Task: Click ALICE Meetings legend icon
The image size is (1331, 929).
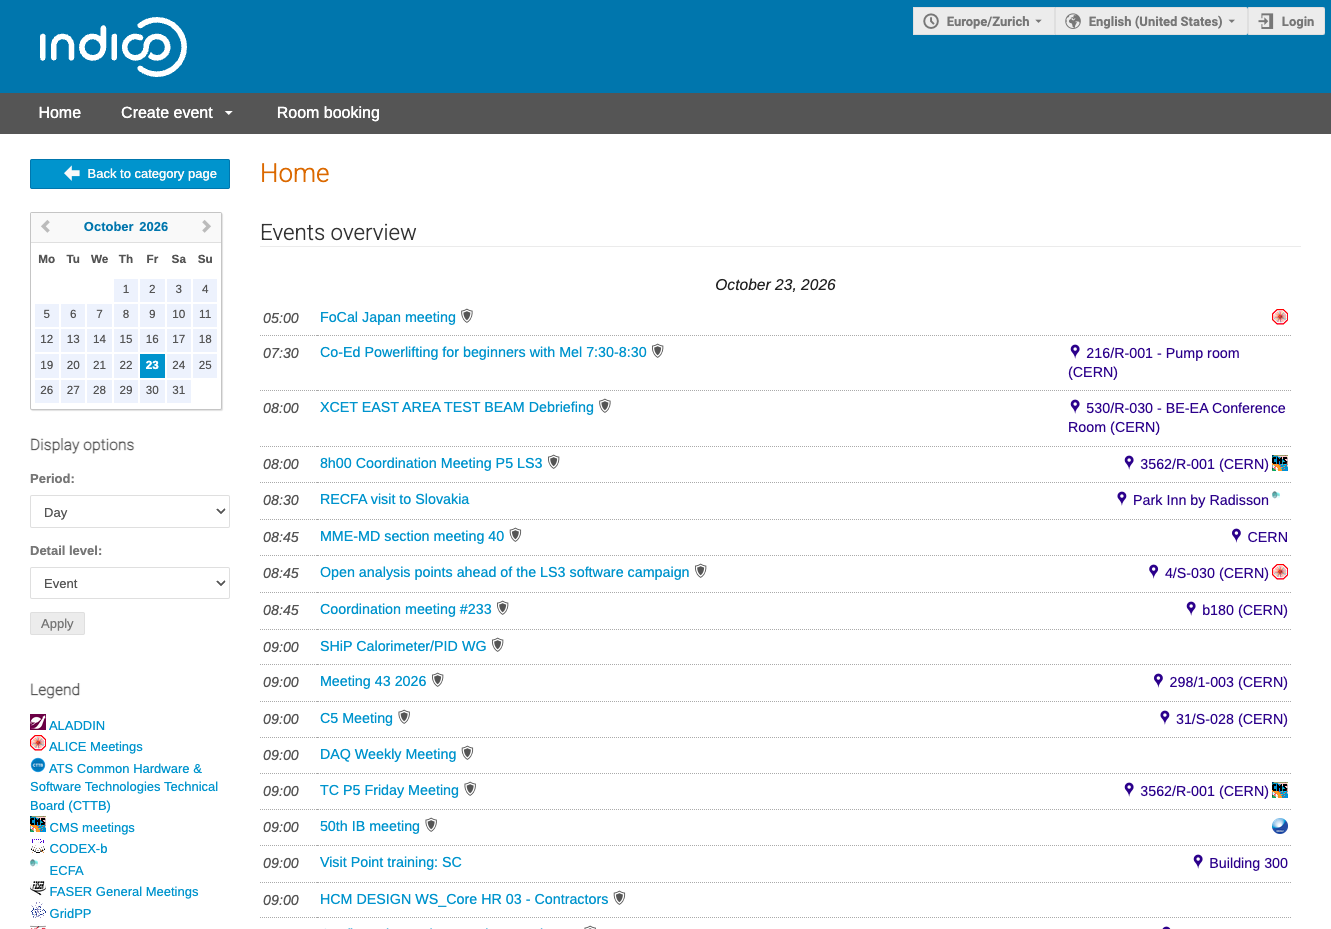Action: point(38,743)
